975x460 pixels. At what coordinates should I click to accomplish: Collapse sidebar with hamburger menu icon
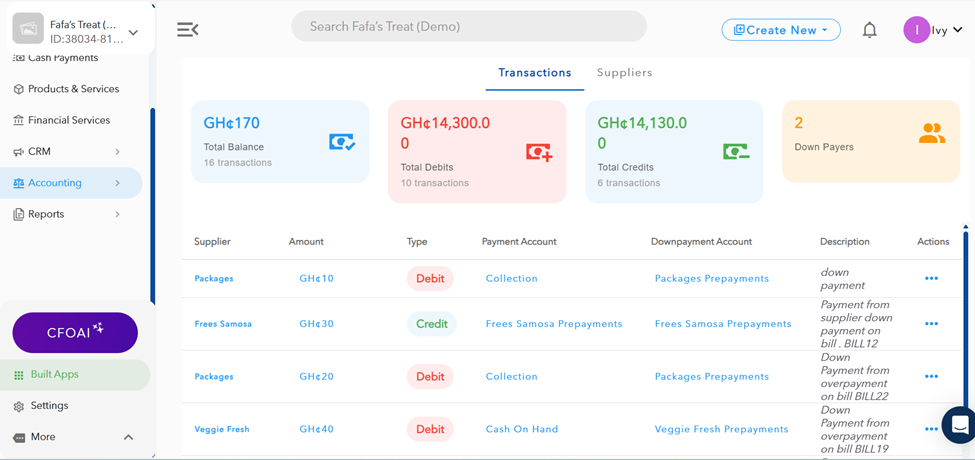click(x=187, y=30)
